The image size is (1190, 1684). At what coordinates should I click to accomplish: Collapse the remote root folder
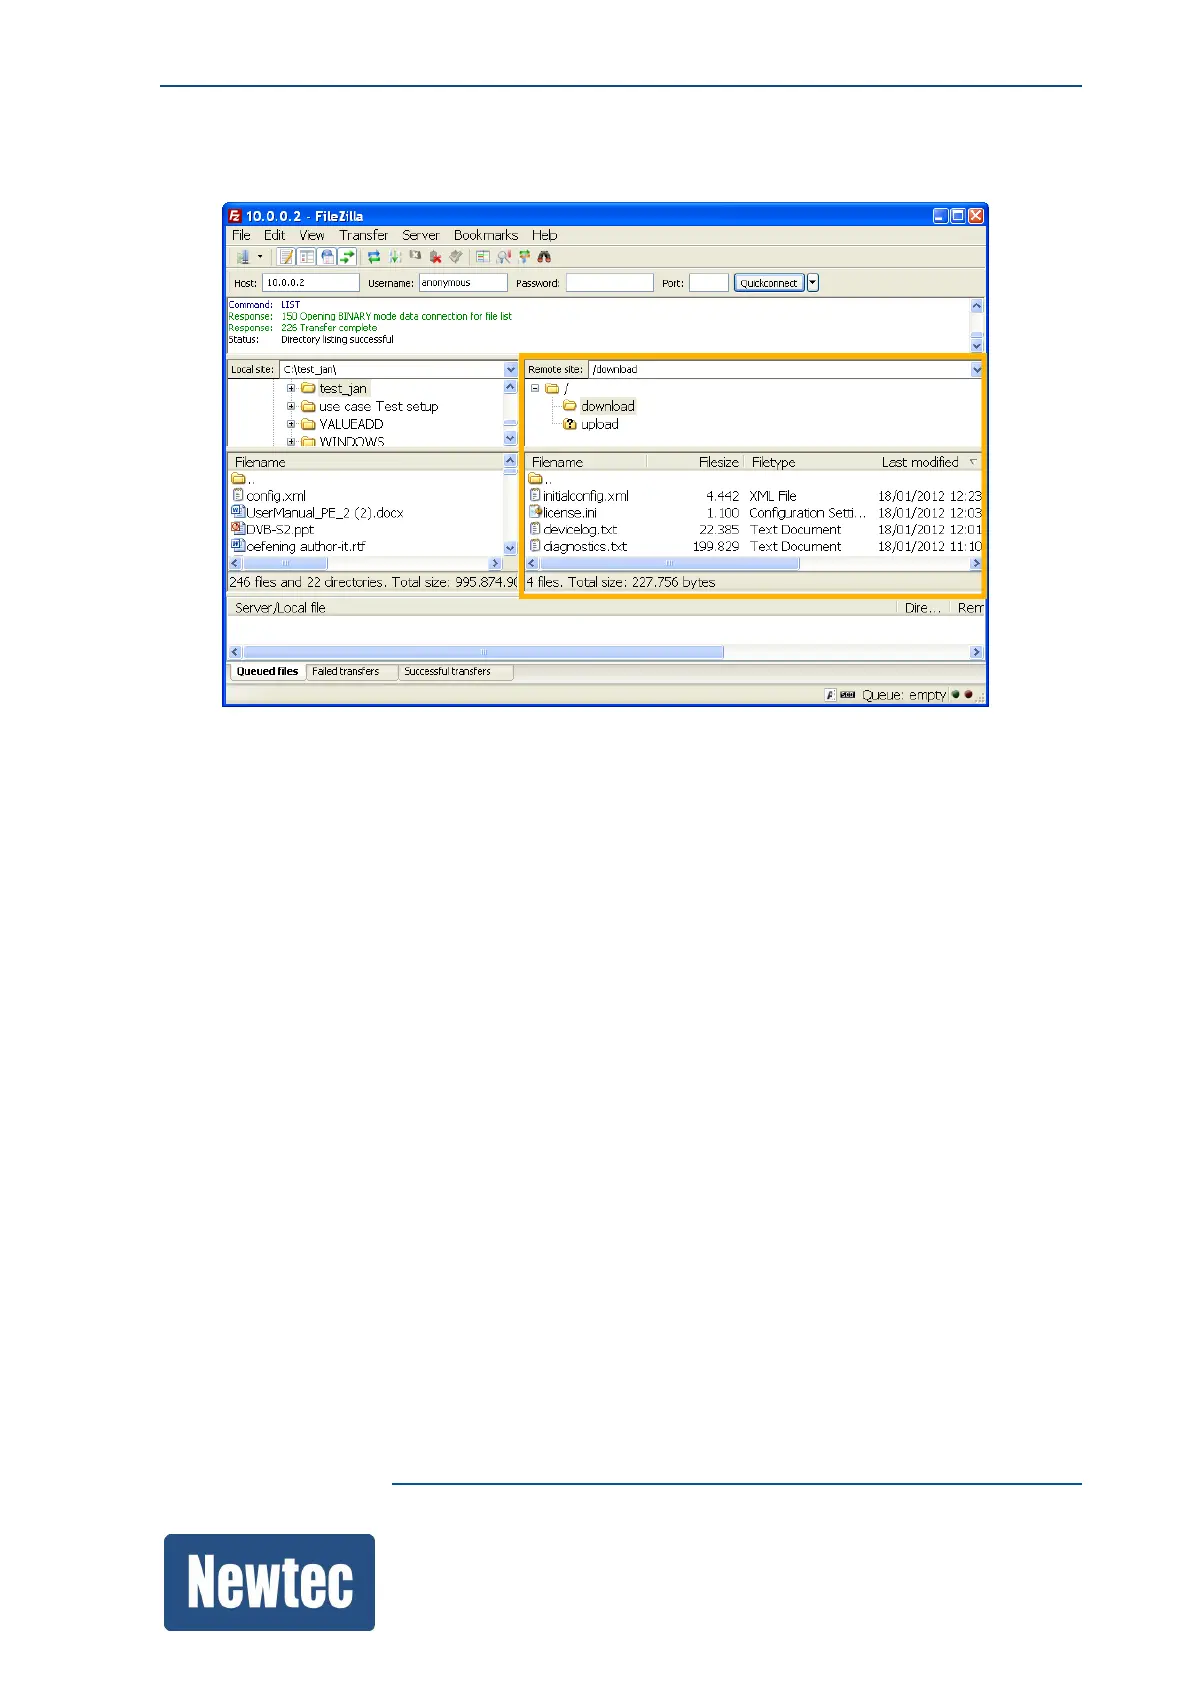coord(535,389)
